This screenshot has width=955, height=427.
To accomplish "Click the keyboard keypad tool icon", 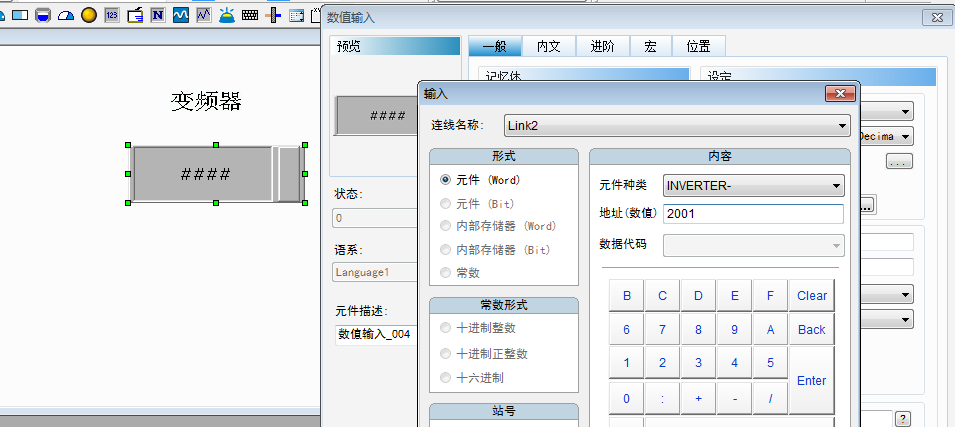I will point(250,15).
